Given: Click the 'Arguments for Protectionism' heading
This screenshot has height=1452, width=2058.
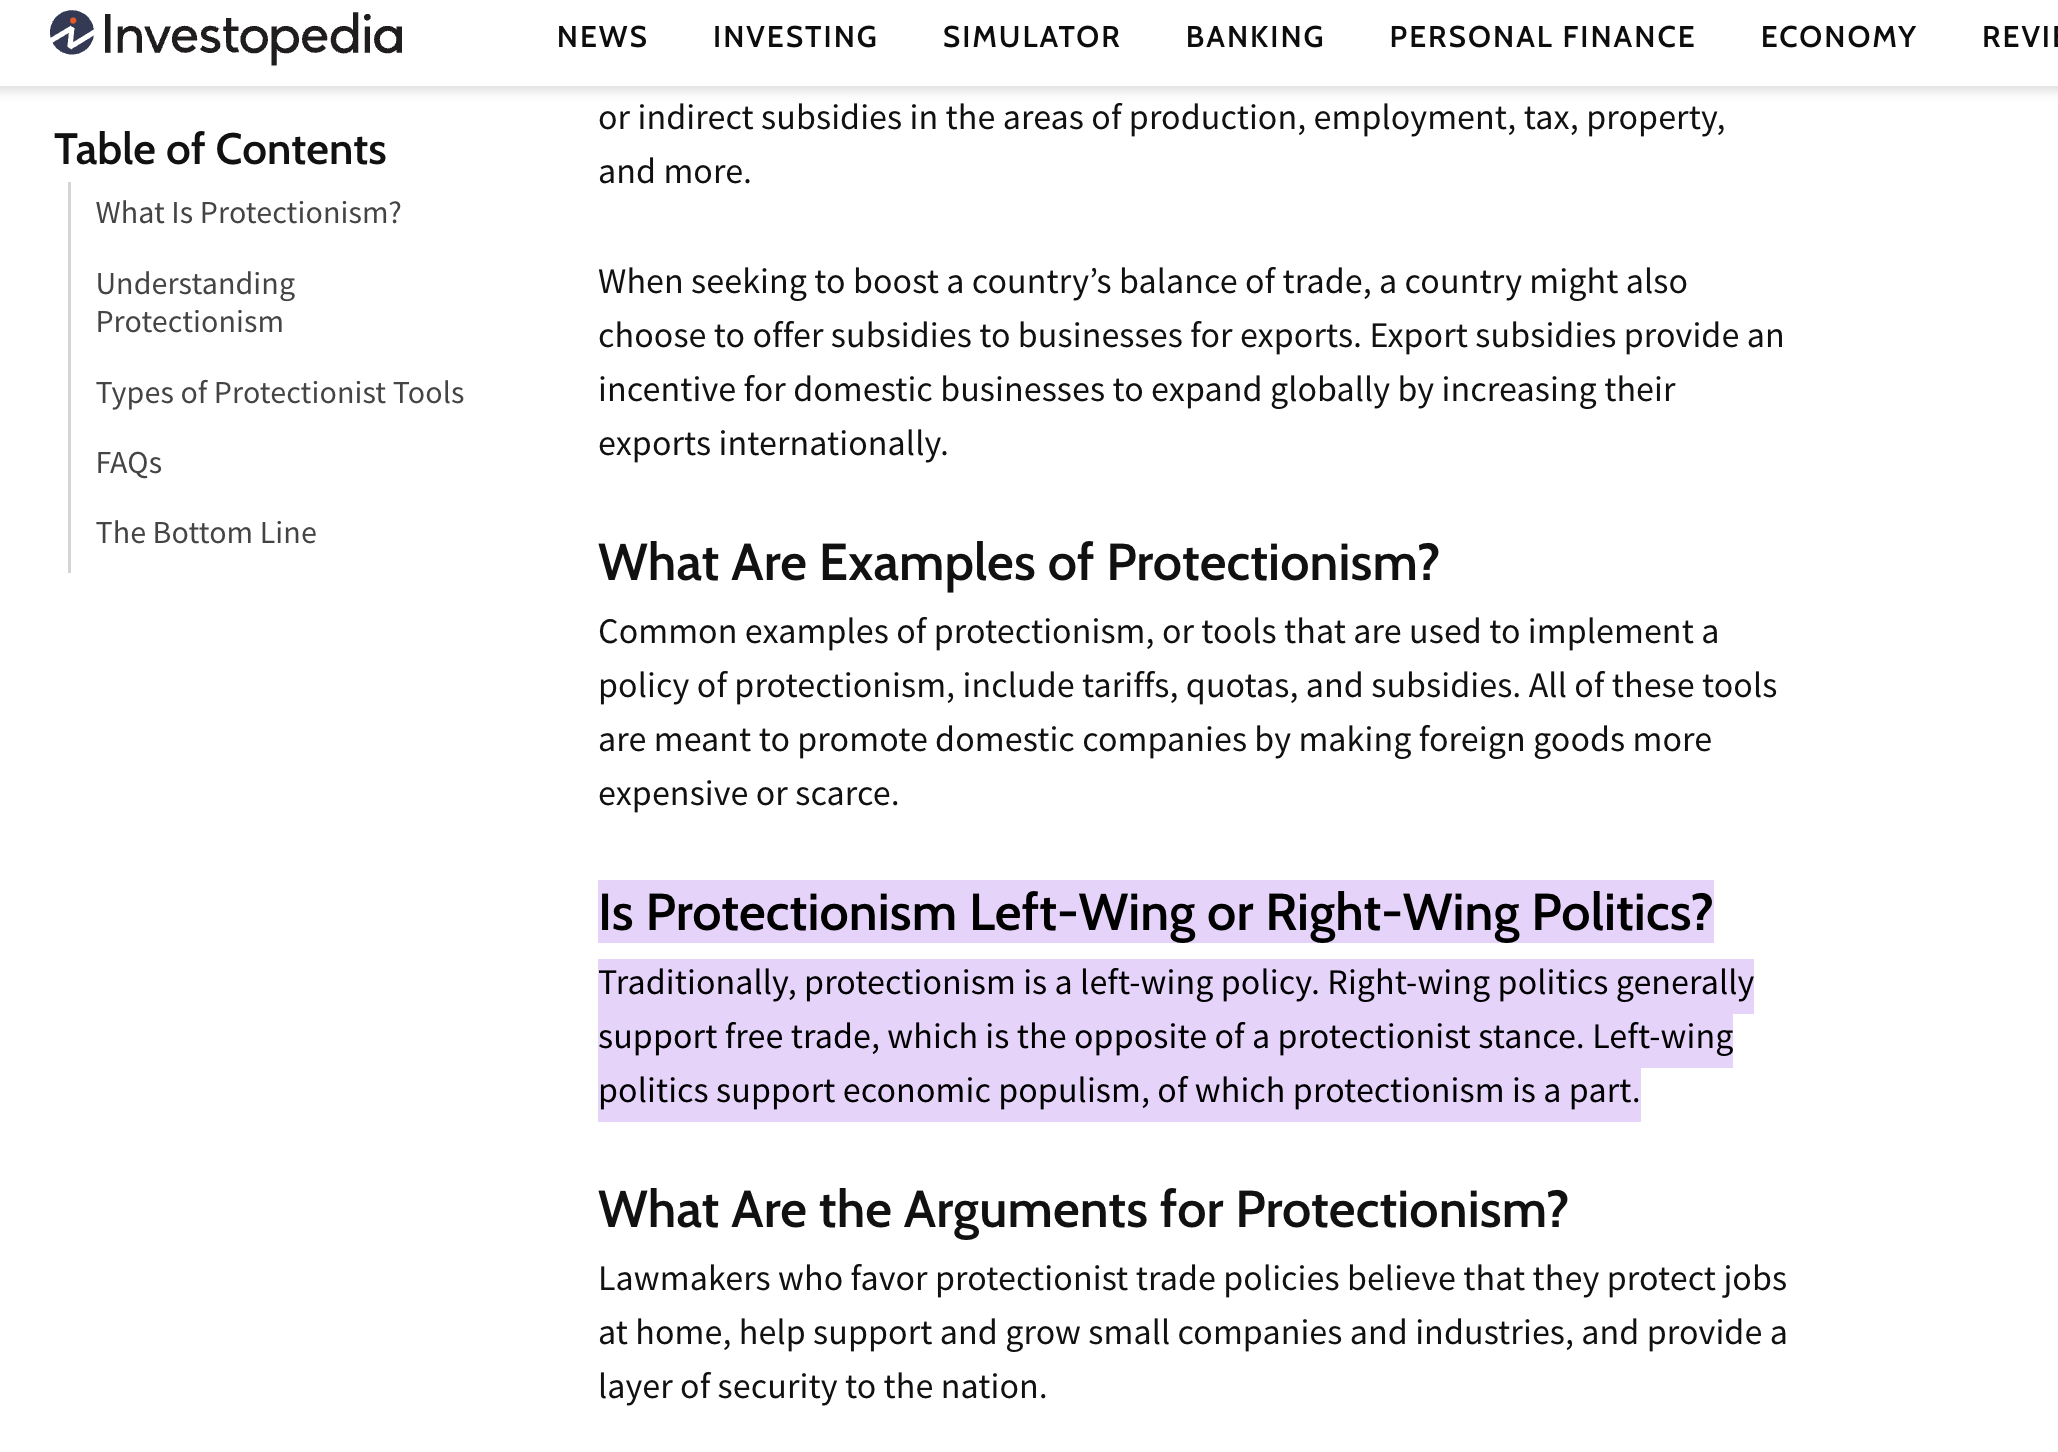Looking at the screenshot, I should click(1083, 1210).
